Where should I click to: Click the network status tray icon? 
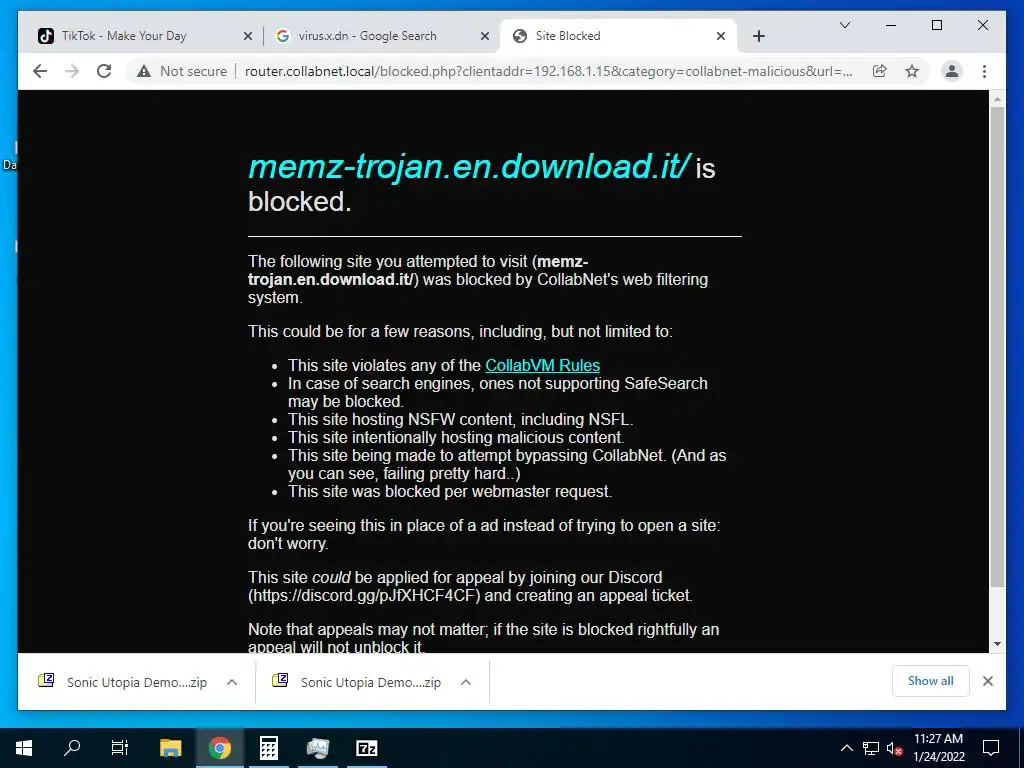(871, 748)
